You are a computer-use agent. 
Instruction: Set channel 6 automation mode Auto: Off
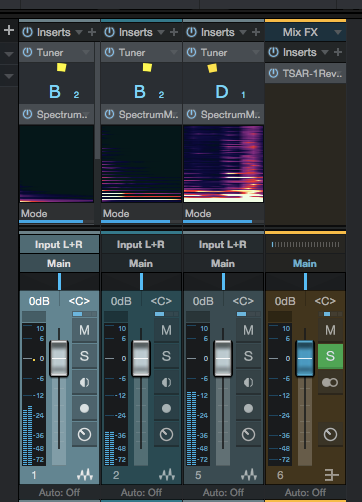[x=305, y=492]
